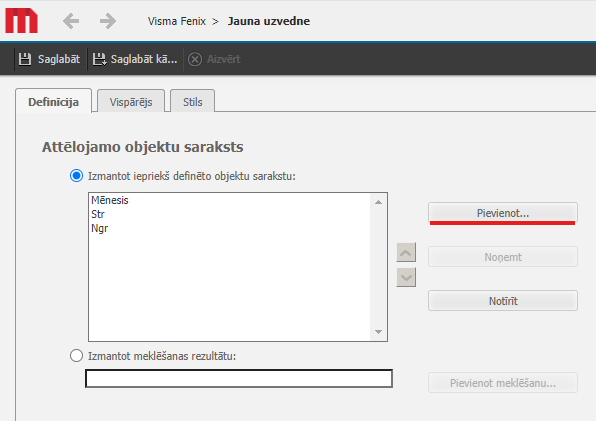Screen dimensions: 596x421
Task: Click the Aizvērt close circle icon
Action: tap(195, 59)
